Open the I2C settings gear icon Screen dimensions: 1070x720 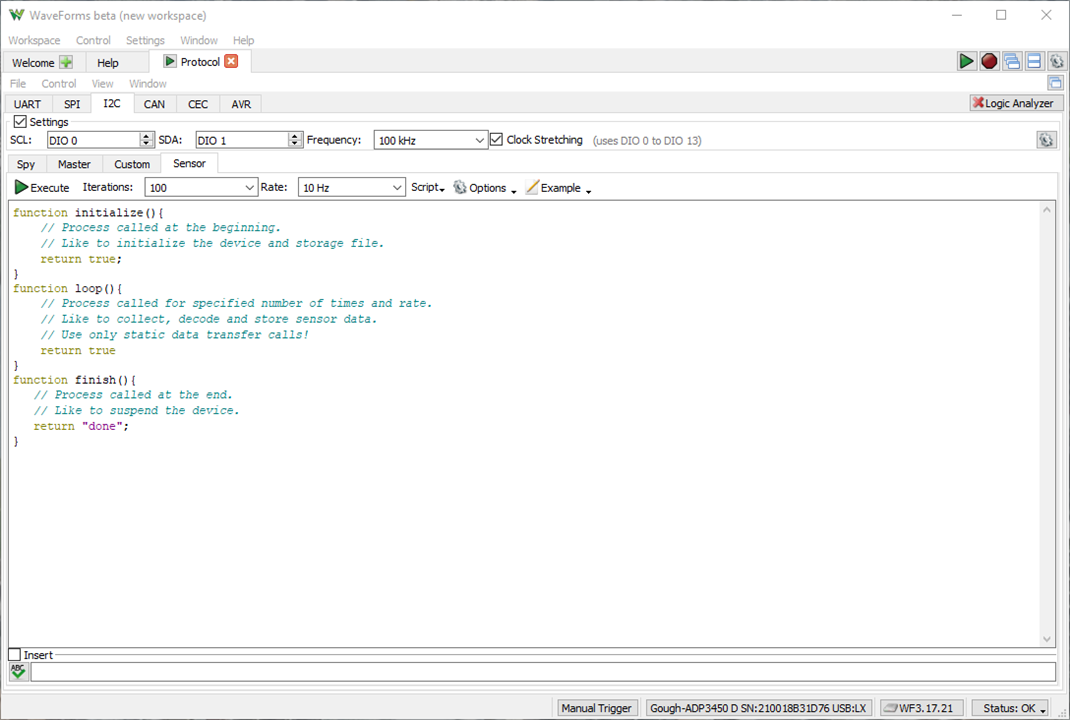click(x=1046, y=140)
